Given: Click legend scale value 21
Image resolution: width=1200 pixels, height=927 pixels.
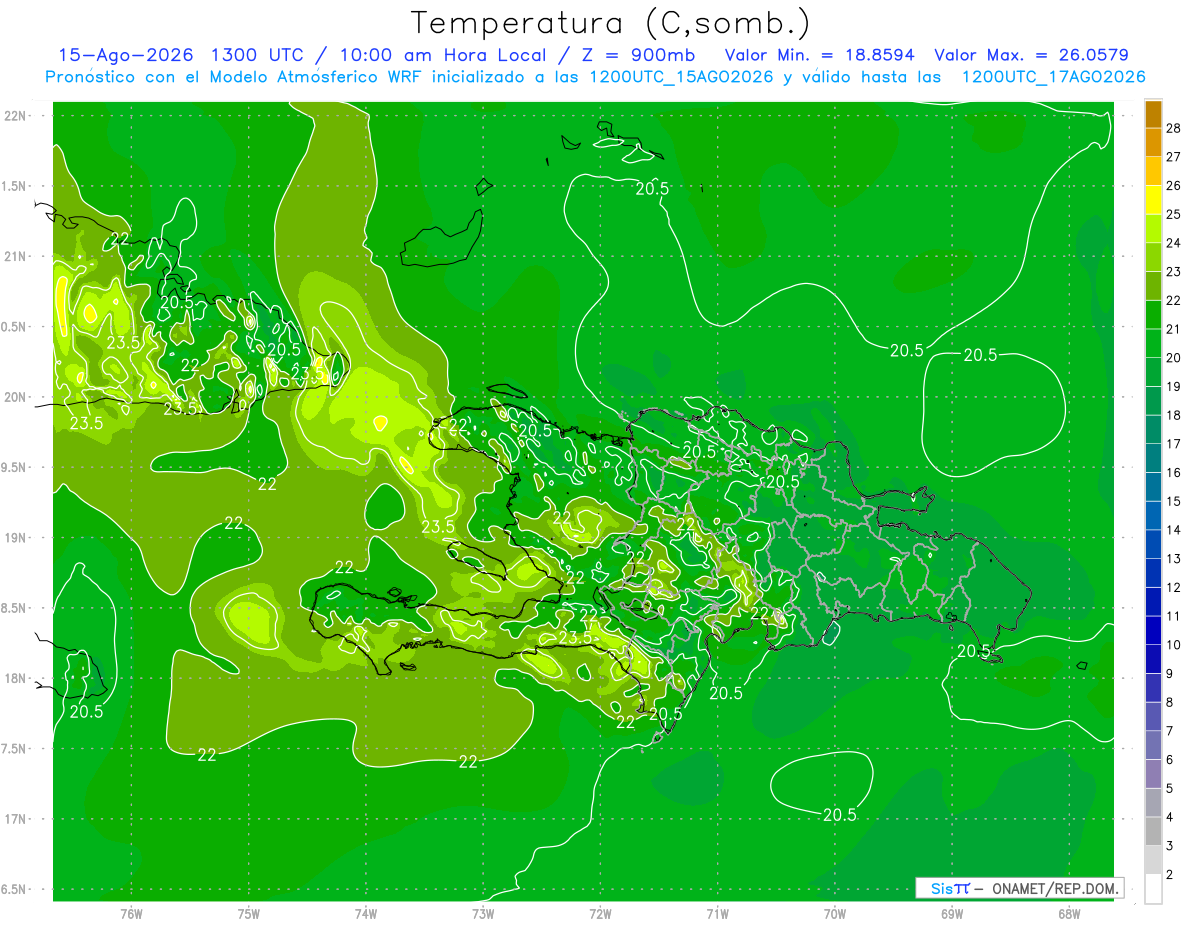Looking at the screenshot, I should tap(1175, 329).
